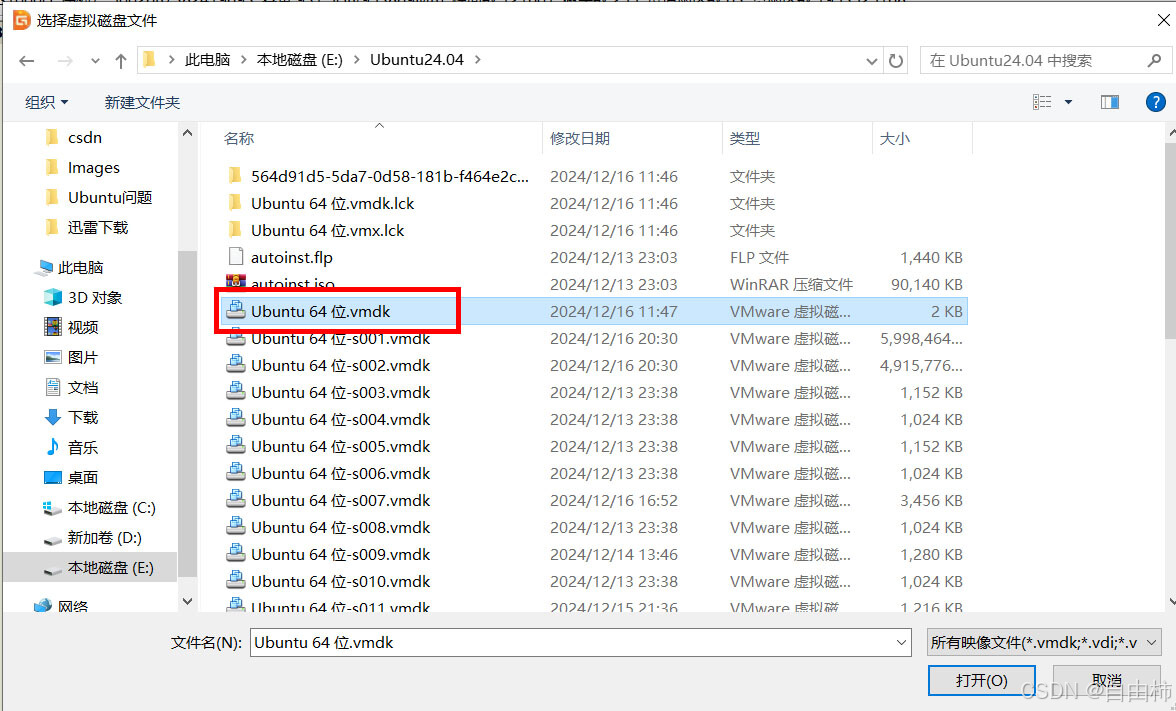The width and height of the screenshot is (1176, 711).
Task: Select 此电脑 in the navigation pane
Action: pos(80,268)
